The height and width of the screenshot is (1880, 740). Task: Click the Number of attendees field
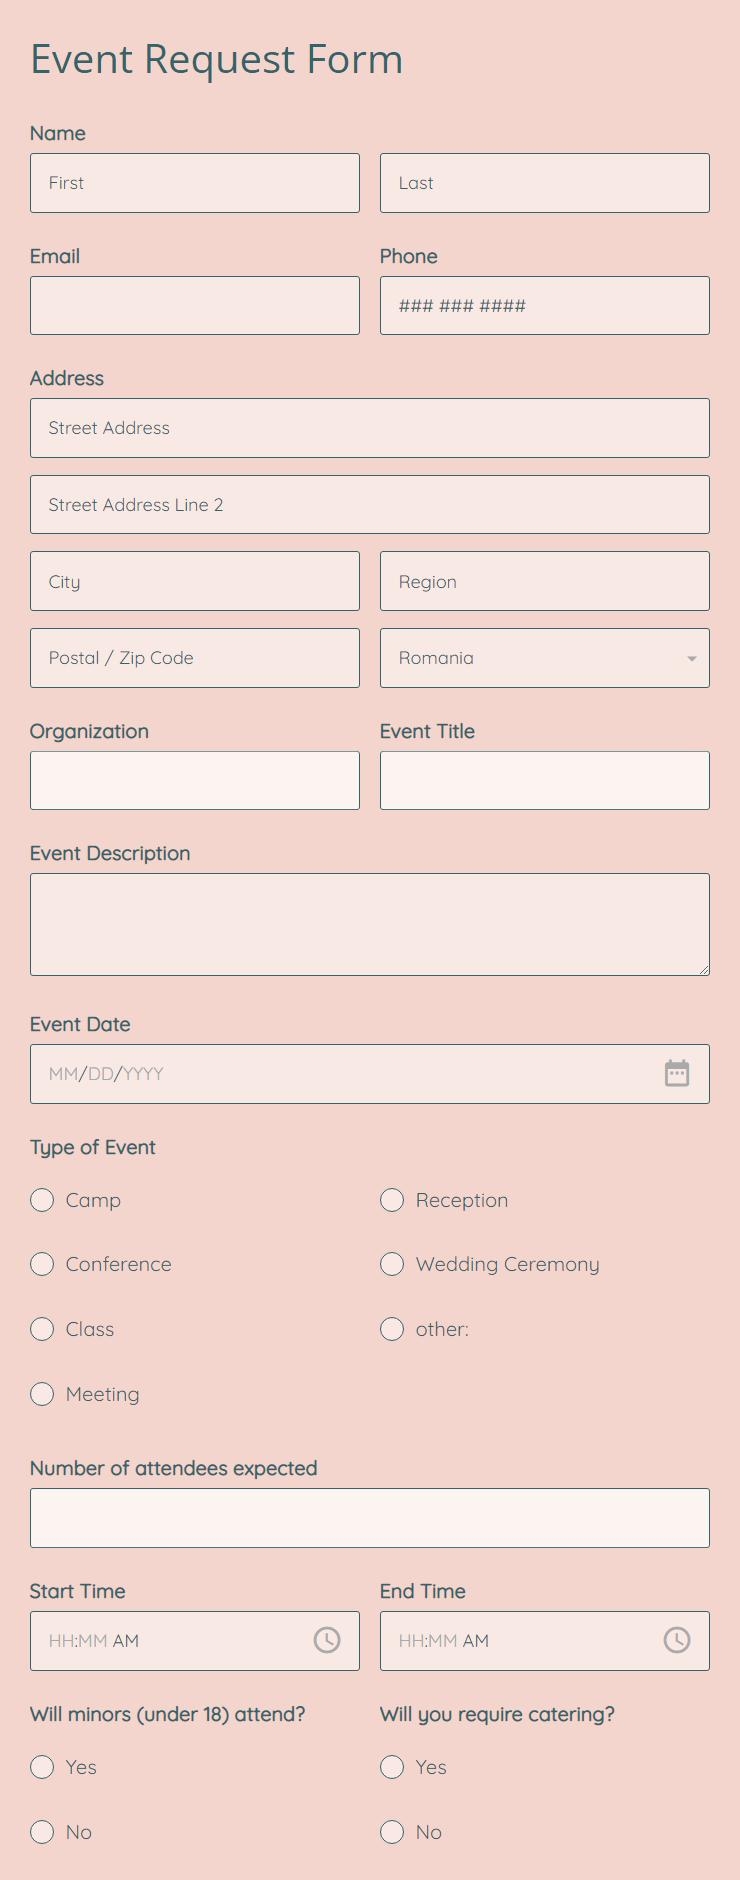(370, 1517)
